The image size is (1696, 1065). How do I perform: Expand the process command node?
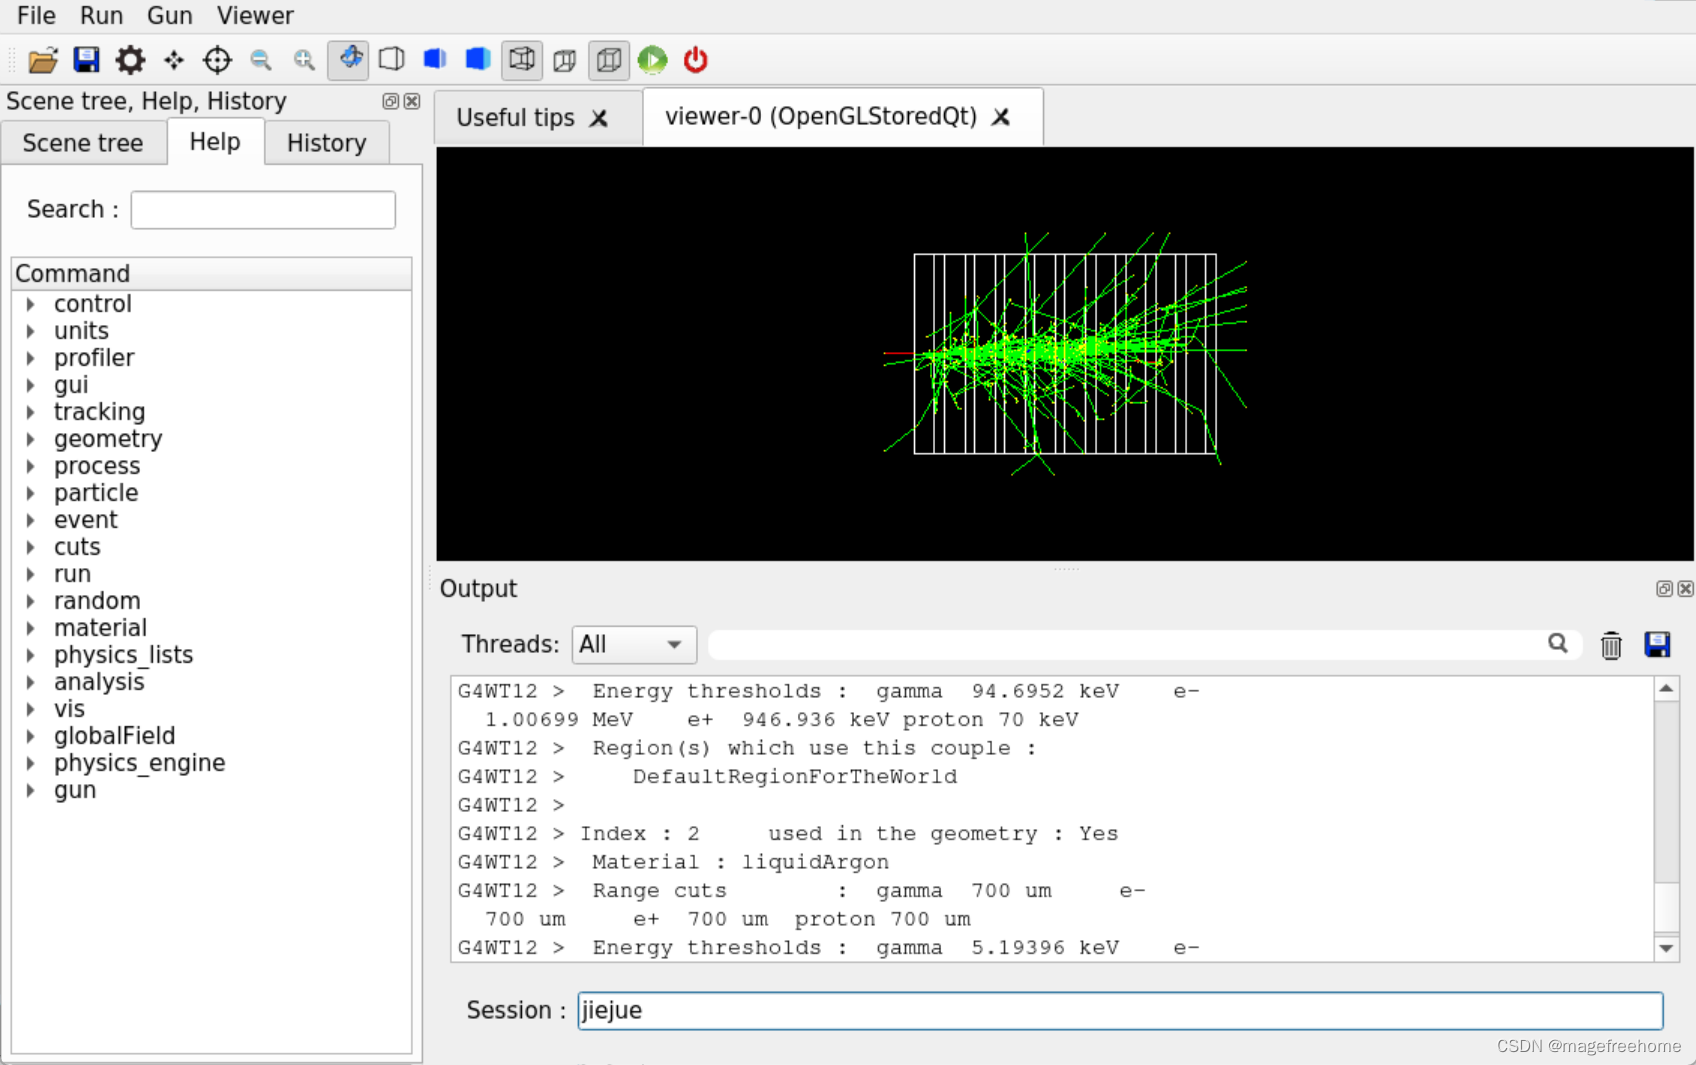click(31, 466)
